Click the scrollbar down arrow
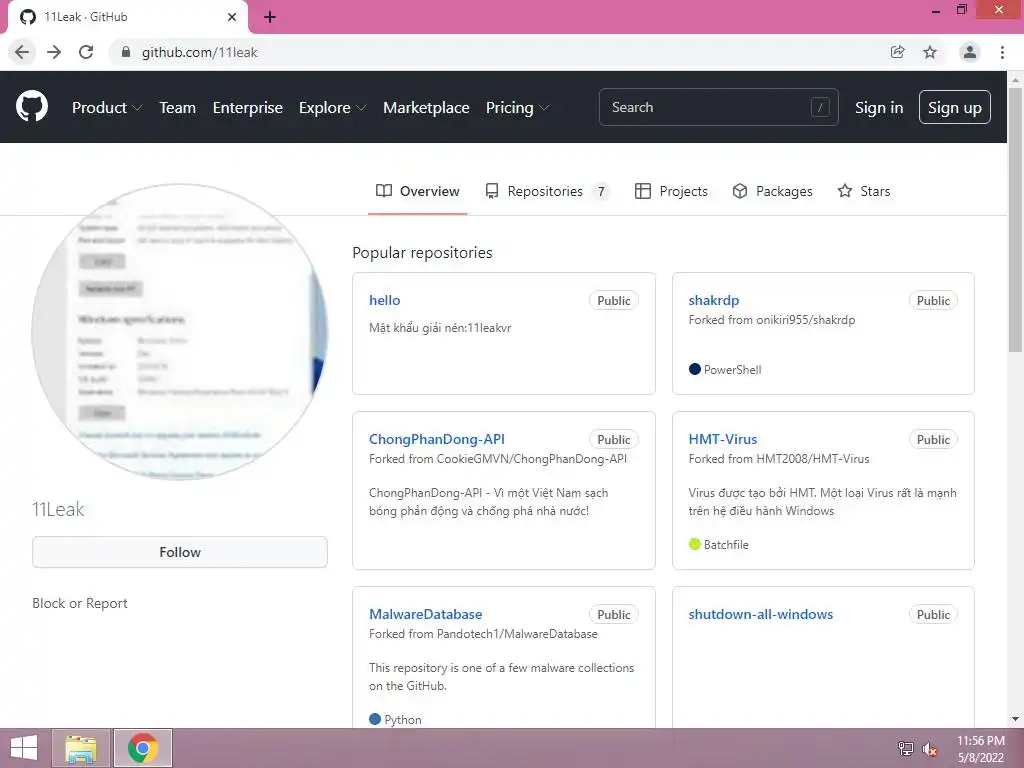The image size is (1024, 768). tap(1015, 719)
